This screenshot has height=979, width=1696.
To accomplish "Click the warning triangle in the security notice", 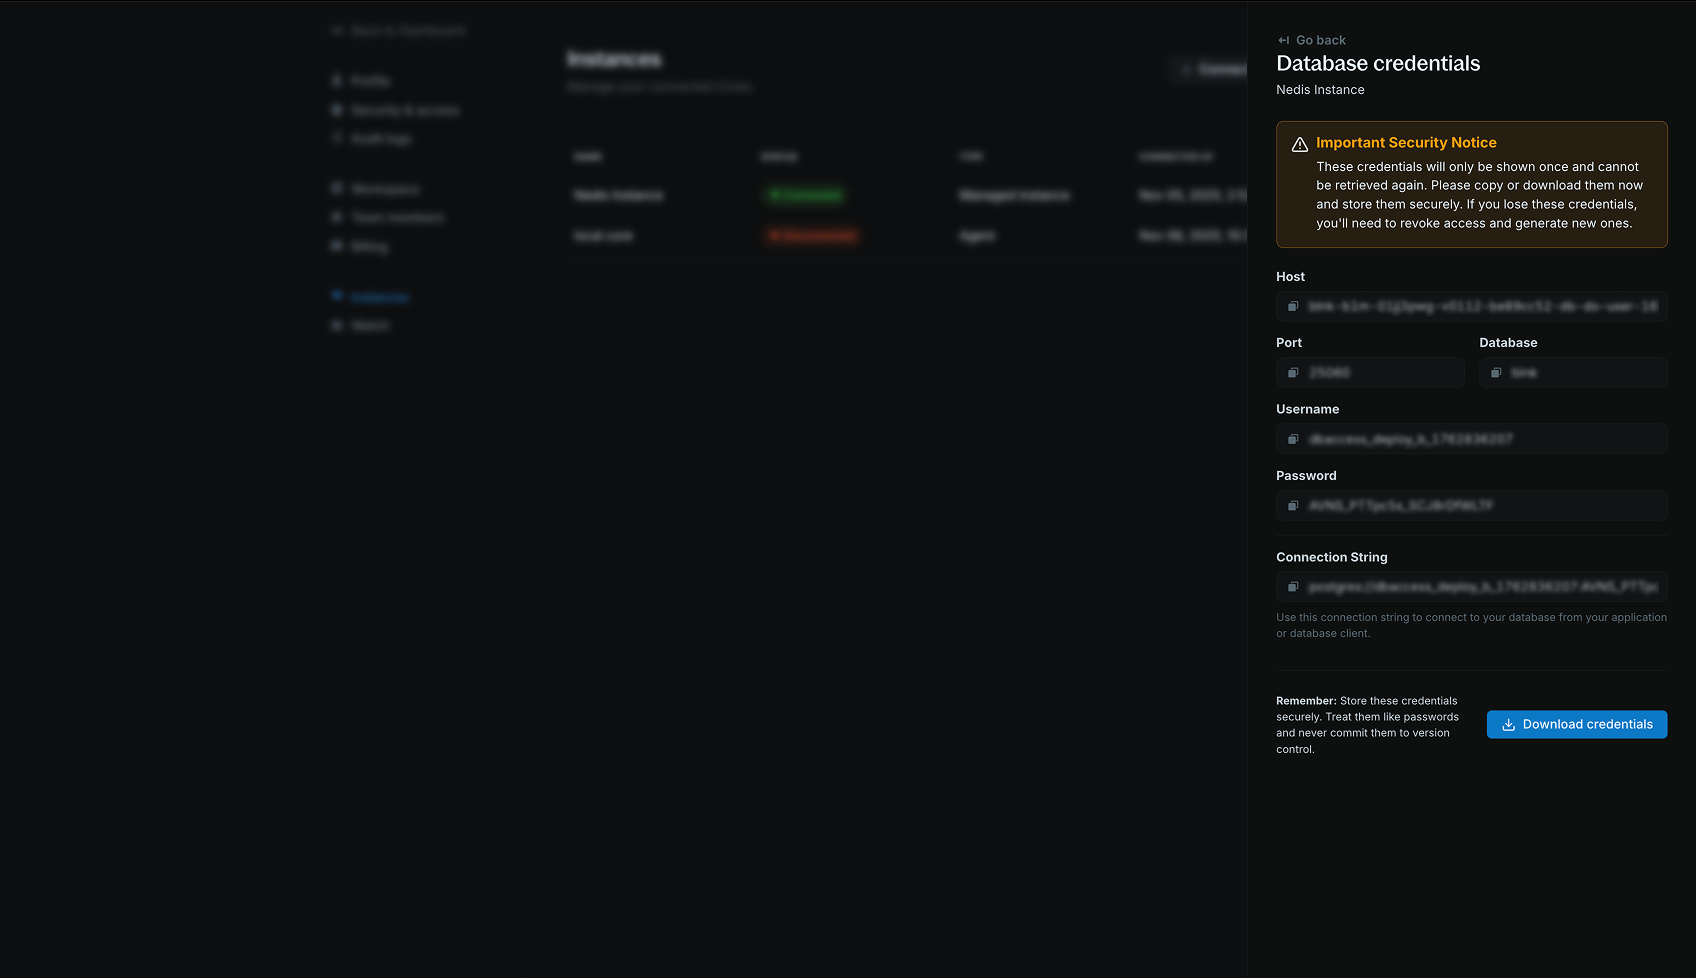I will (x=1299, y=143).
